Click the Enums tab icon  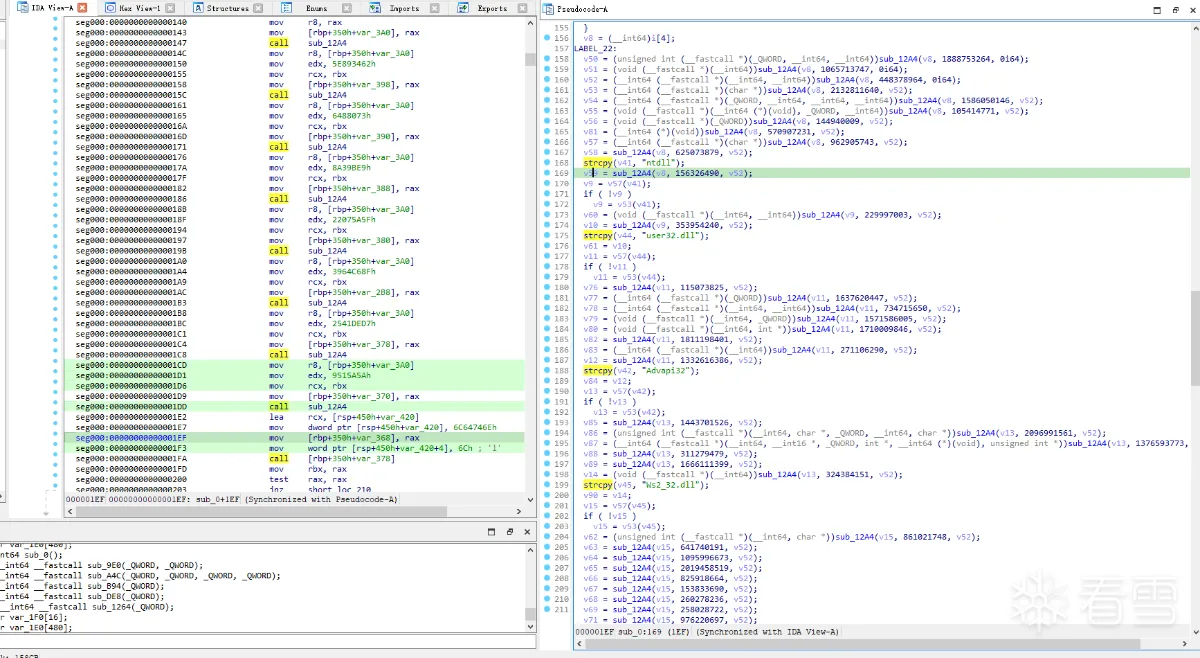(287, 8)
